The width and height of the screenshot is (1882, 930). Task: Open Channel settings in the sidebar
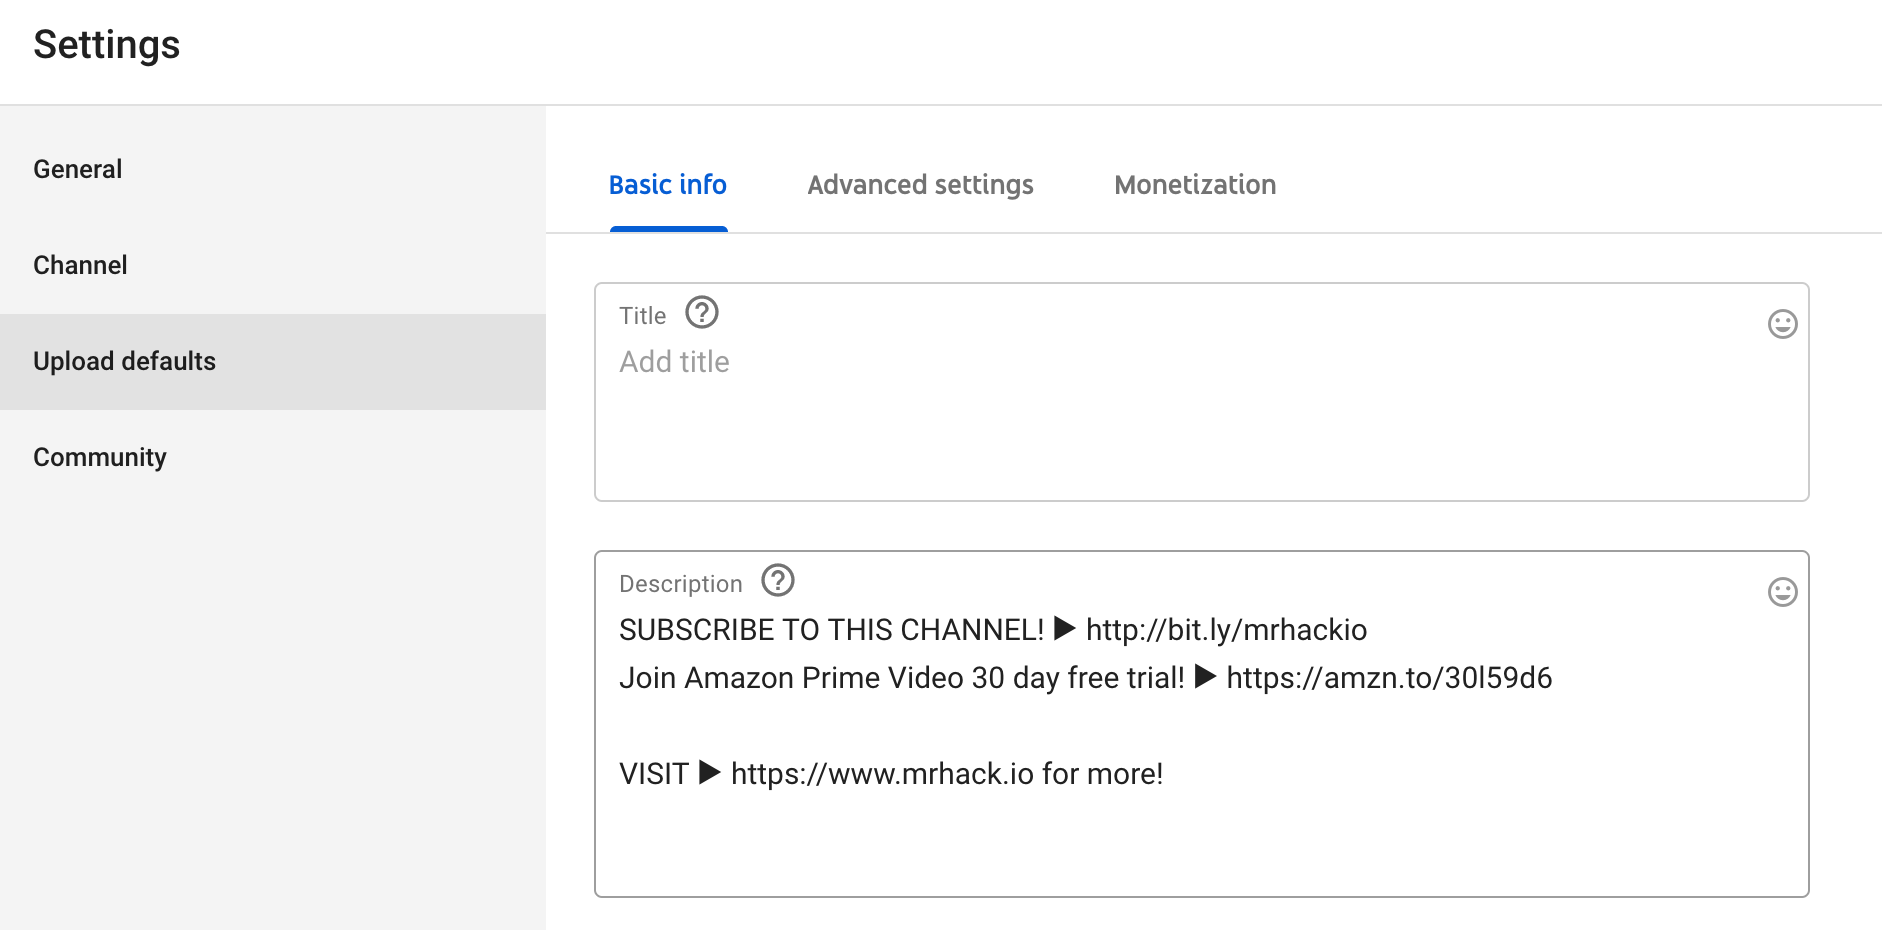pos(80,265)
